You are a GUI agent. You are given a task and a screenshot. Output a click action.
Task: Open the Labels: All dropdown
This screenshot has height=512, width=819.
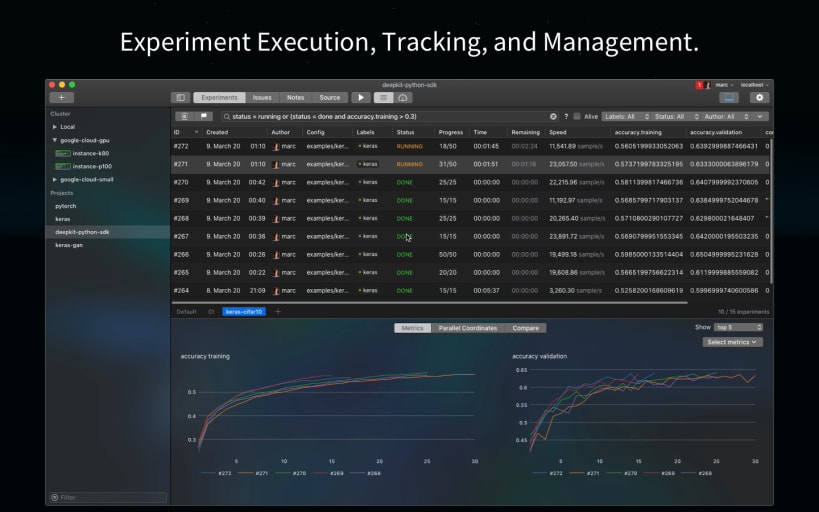[x=626, y=117]
